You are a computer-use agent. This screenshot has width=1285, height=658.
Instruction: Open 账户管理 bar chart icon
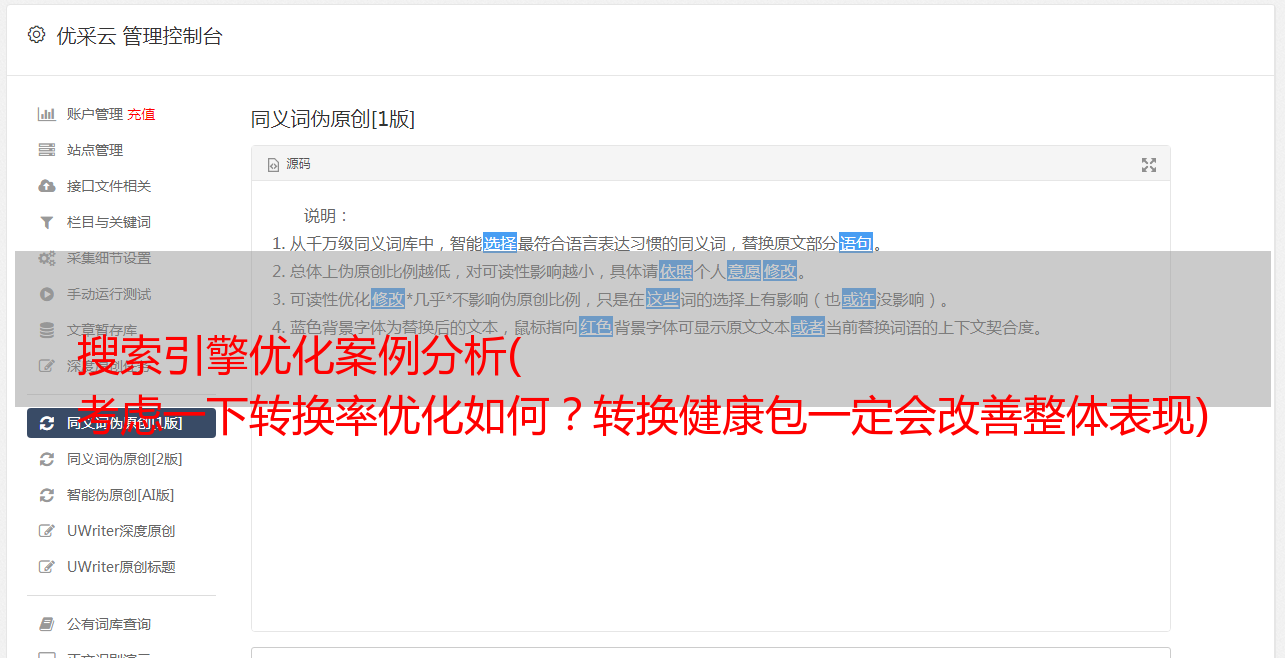pyautogui.click(x=47, y=114)
